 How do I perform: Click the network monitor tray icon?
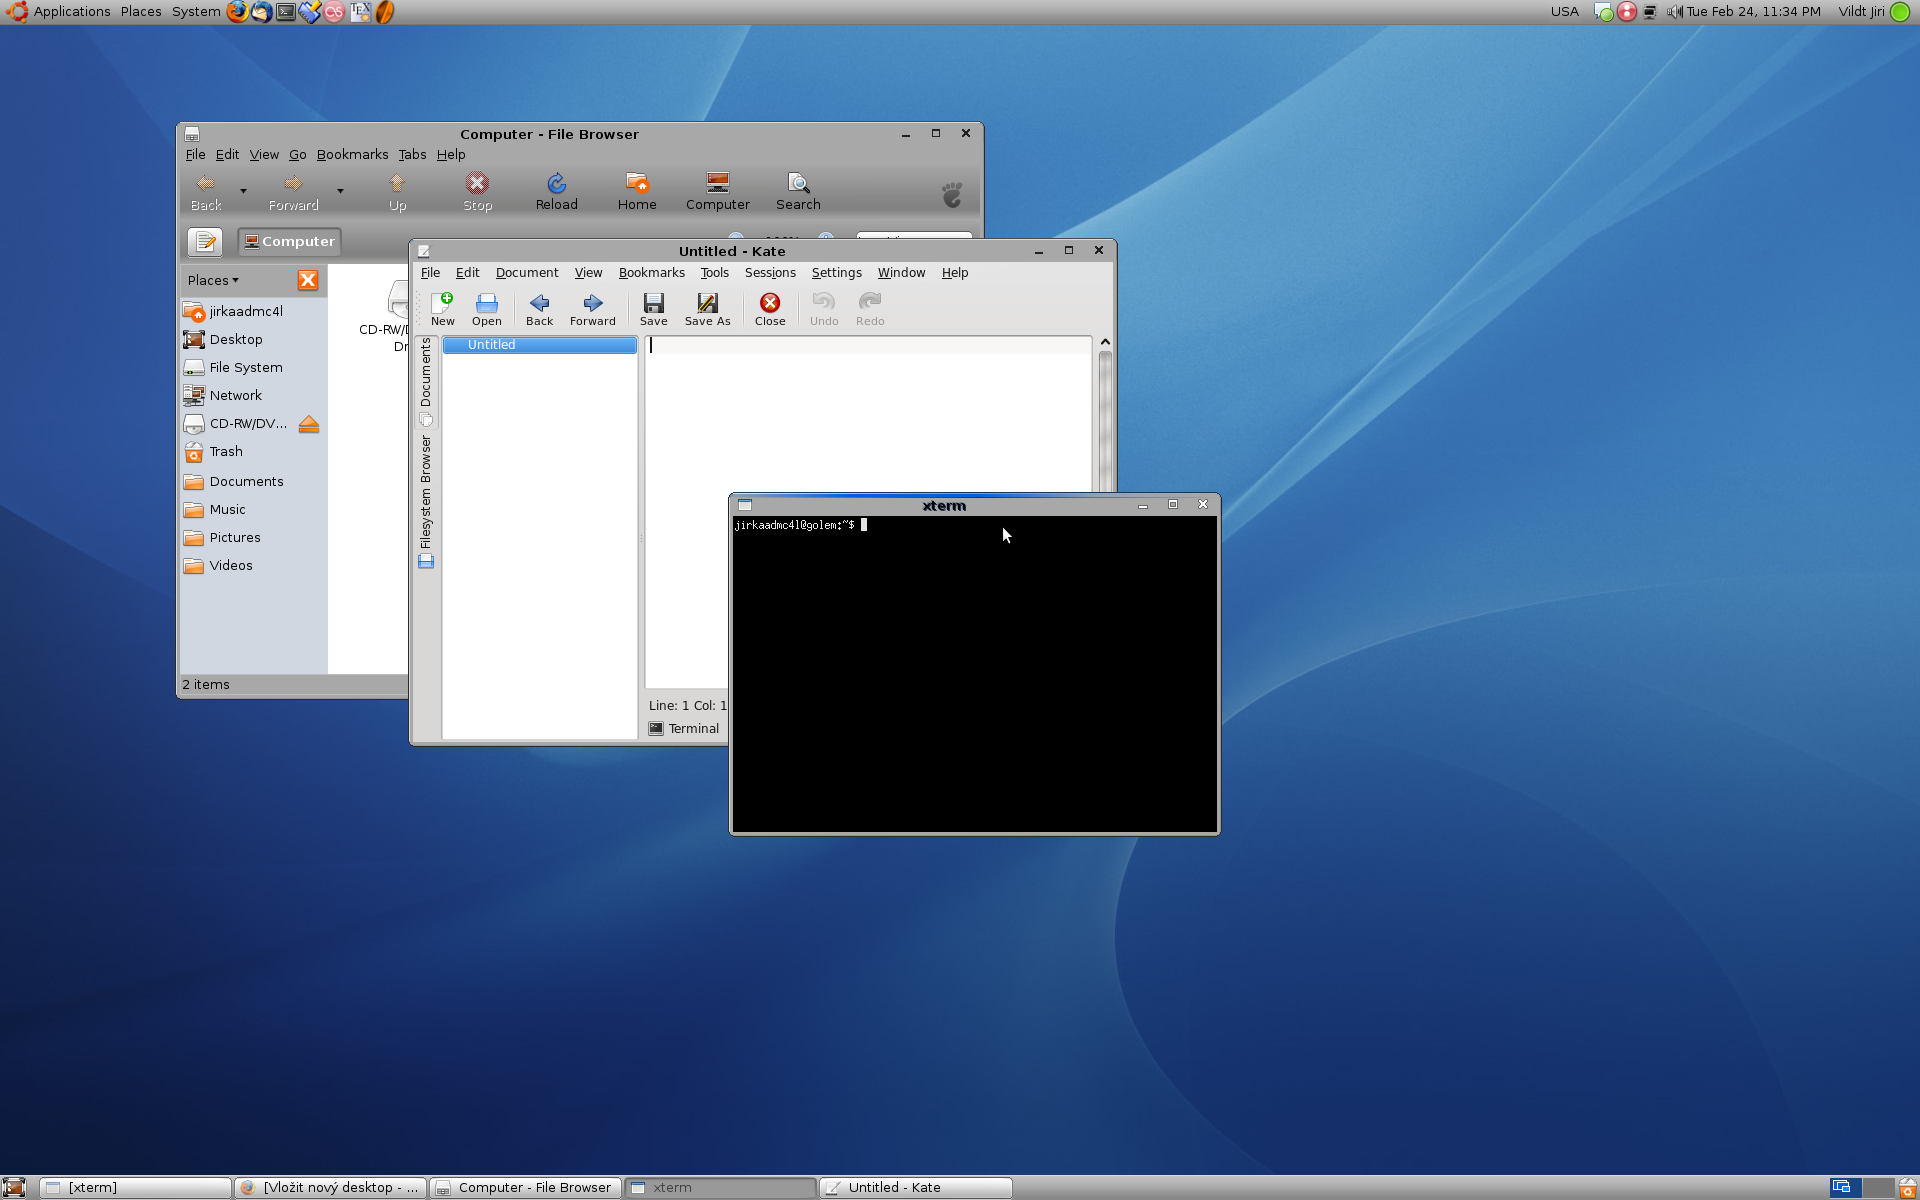pos(1650,12)
